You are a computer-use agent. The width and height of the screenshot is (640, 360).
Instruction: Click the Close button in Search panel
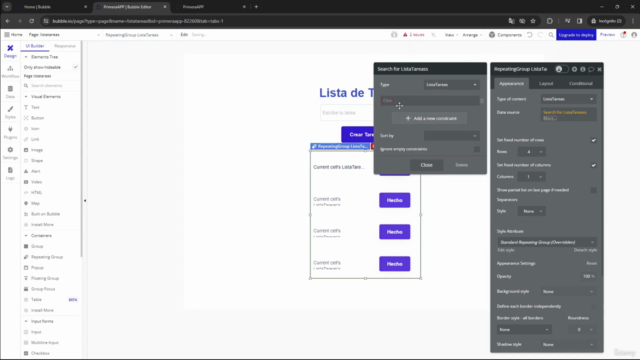(x=426, y=165)
